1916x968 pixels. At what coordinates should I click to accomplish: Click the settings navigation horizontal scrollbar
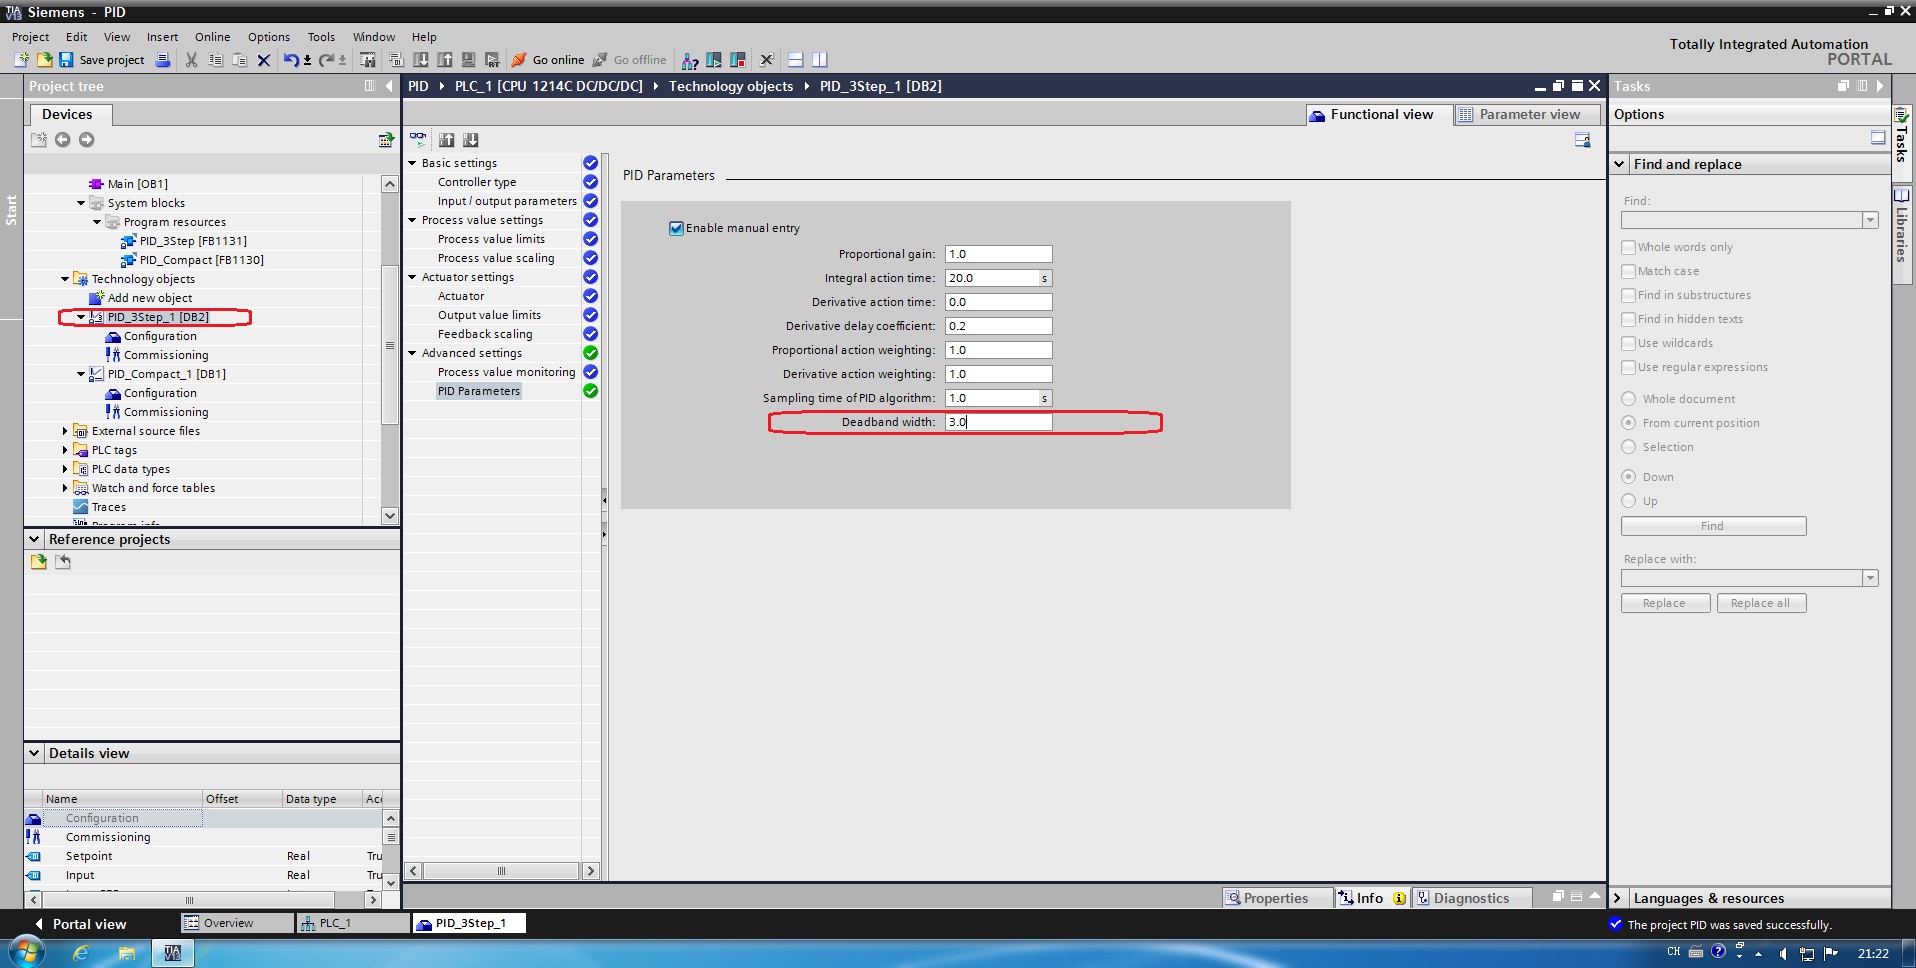[x=501, y=871]
